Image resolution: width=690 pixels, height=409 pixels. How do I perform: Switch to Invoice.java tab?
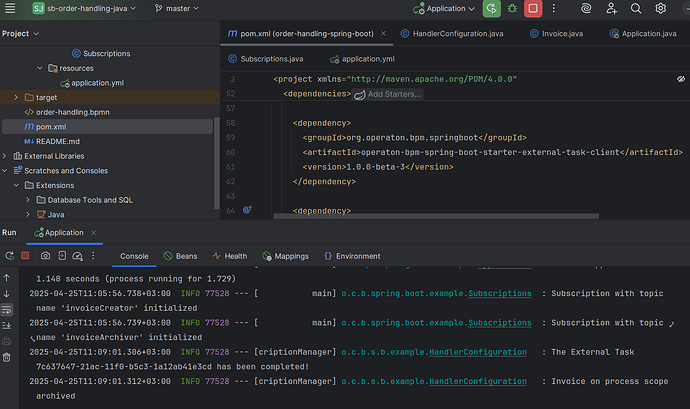point(557,33)
